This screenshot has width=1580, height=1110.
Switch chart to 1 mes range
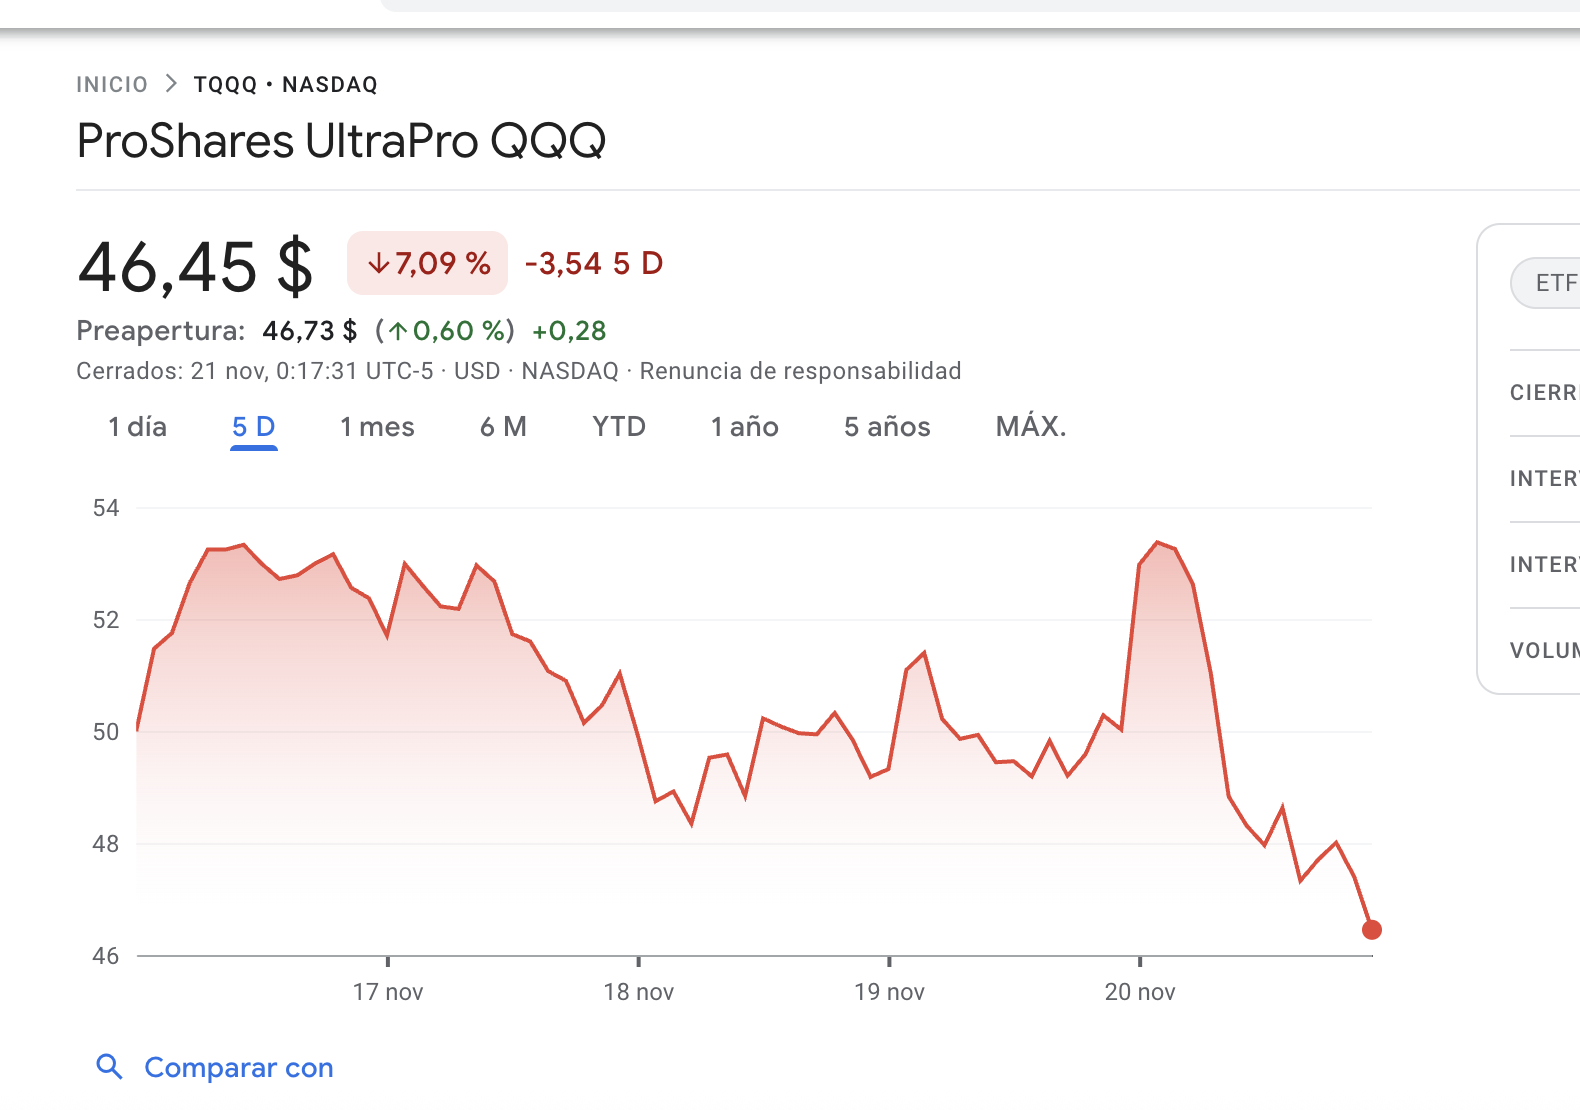377,427
